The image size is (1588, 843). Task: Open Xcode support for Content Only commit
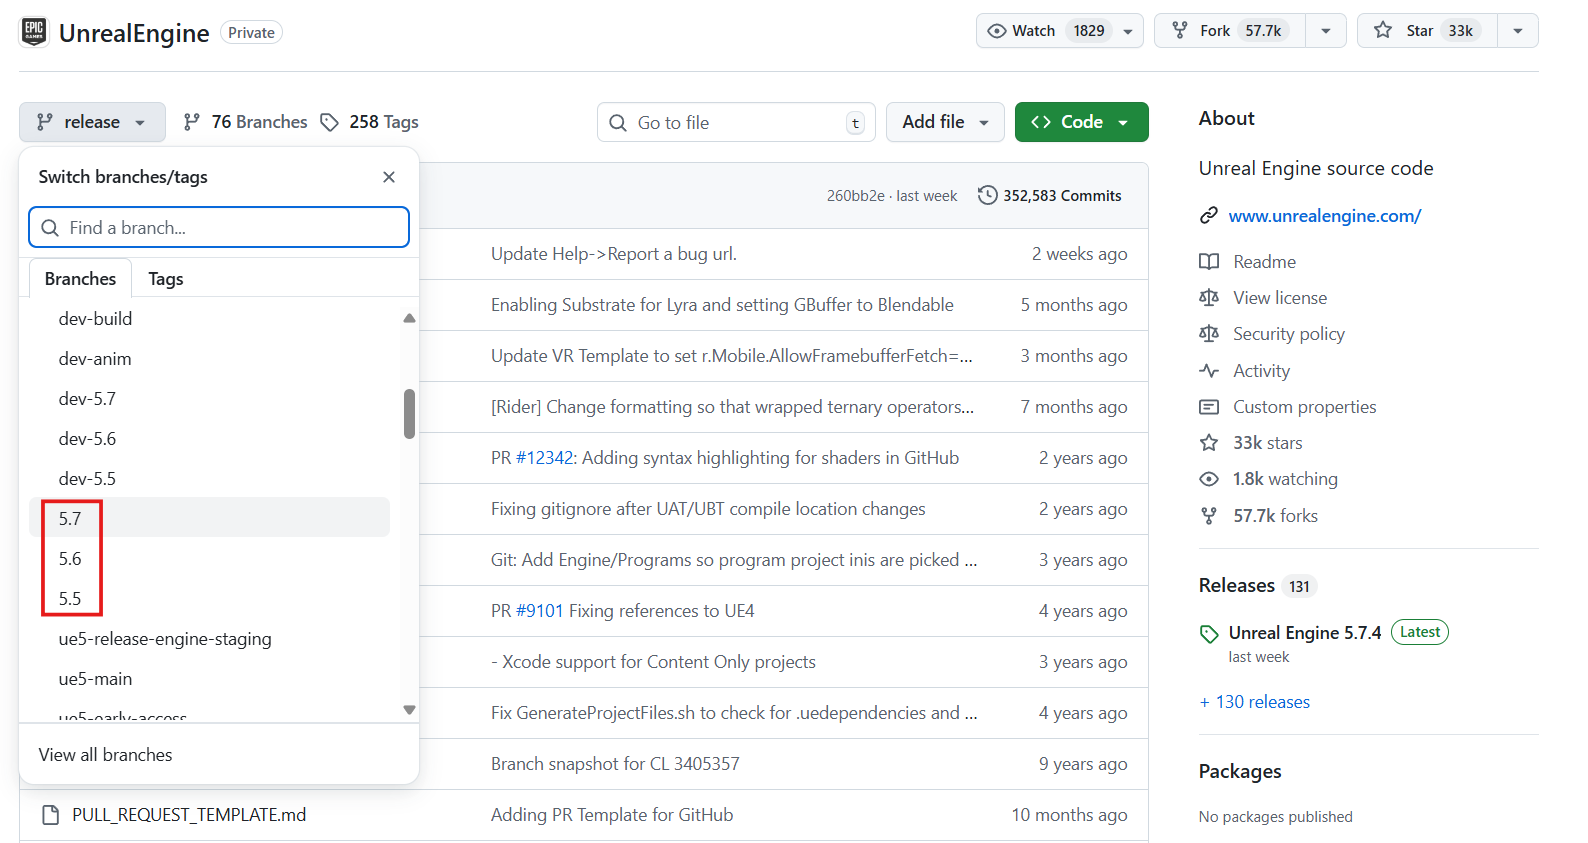pos(653,662)
